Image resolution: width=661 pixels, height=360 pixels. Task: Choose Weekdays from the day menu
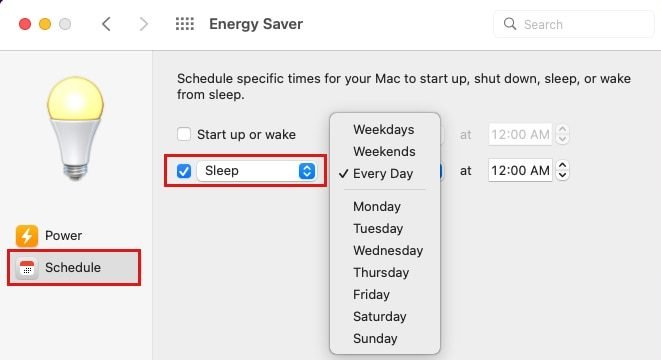coord(384,129)
